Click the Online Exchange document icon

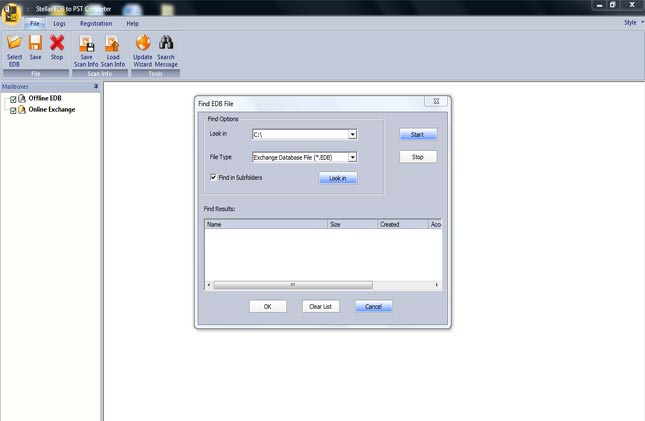pos(22,109)
